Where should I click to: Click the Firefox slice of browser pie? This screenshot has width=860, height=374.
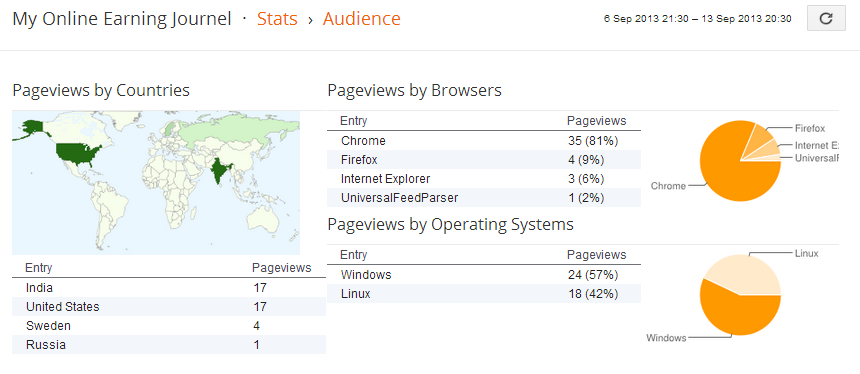click(760, 138)
